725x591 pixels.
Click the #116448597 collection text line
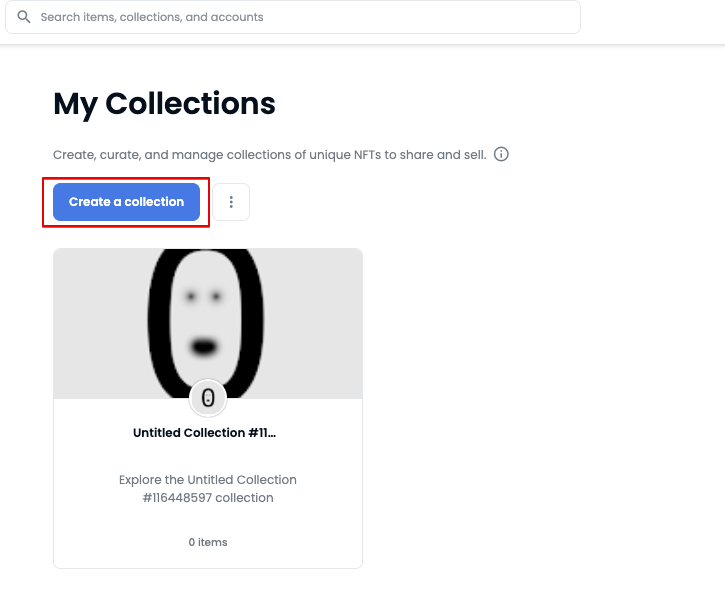(208, 498)
